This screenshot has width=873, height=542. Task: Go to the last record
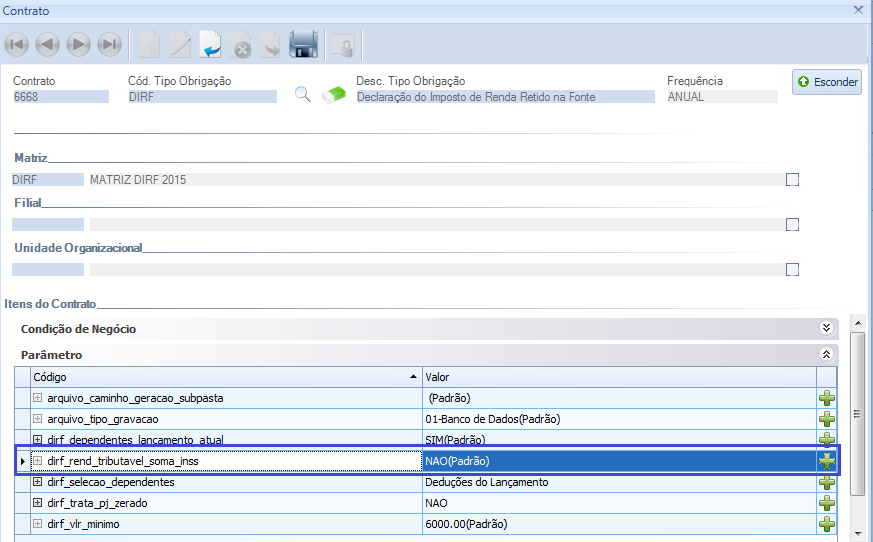click(x=110, y=44)
